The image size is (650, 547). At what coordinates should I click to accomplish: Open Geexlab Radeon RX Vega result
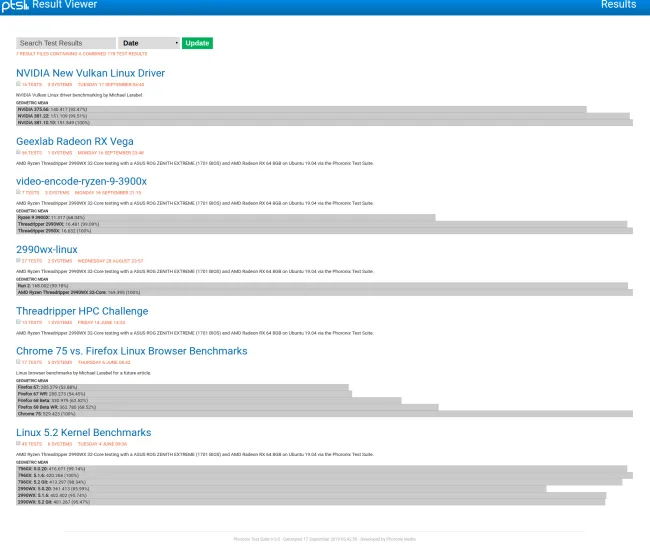pyautogui.click(x=75, y=141)
